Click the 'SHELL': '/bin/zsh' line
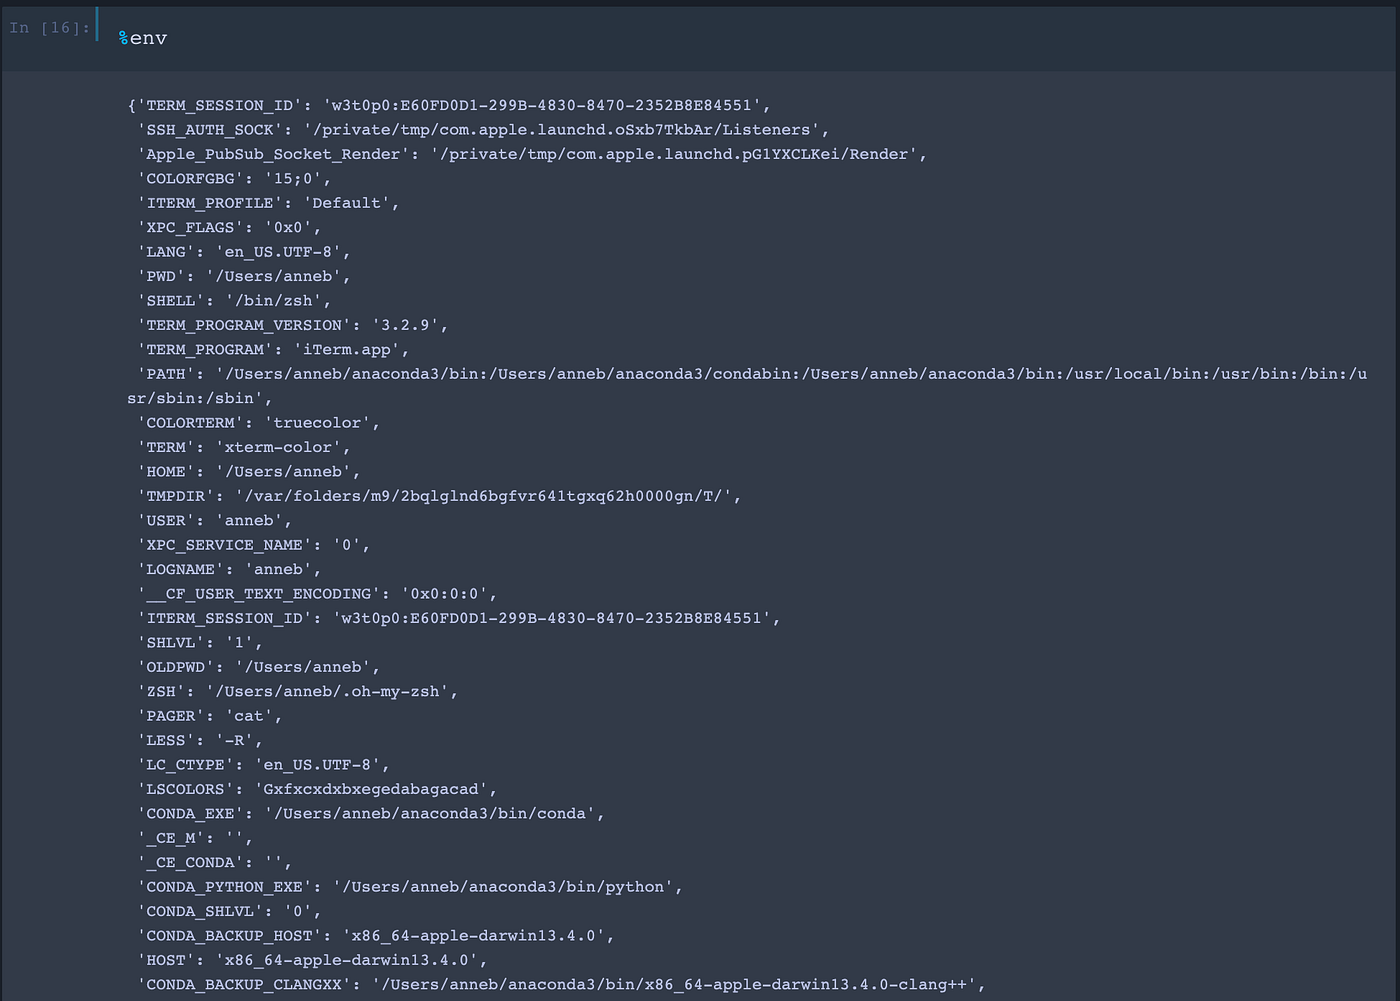This screenshot has height=1001, width=1400. (x=234, y=301)
